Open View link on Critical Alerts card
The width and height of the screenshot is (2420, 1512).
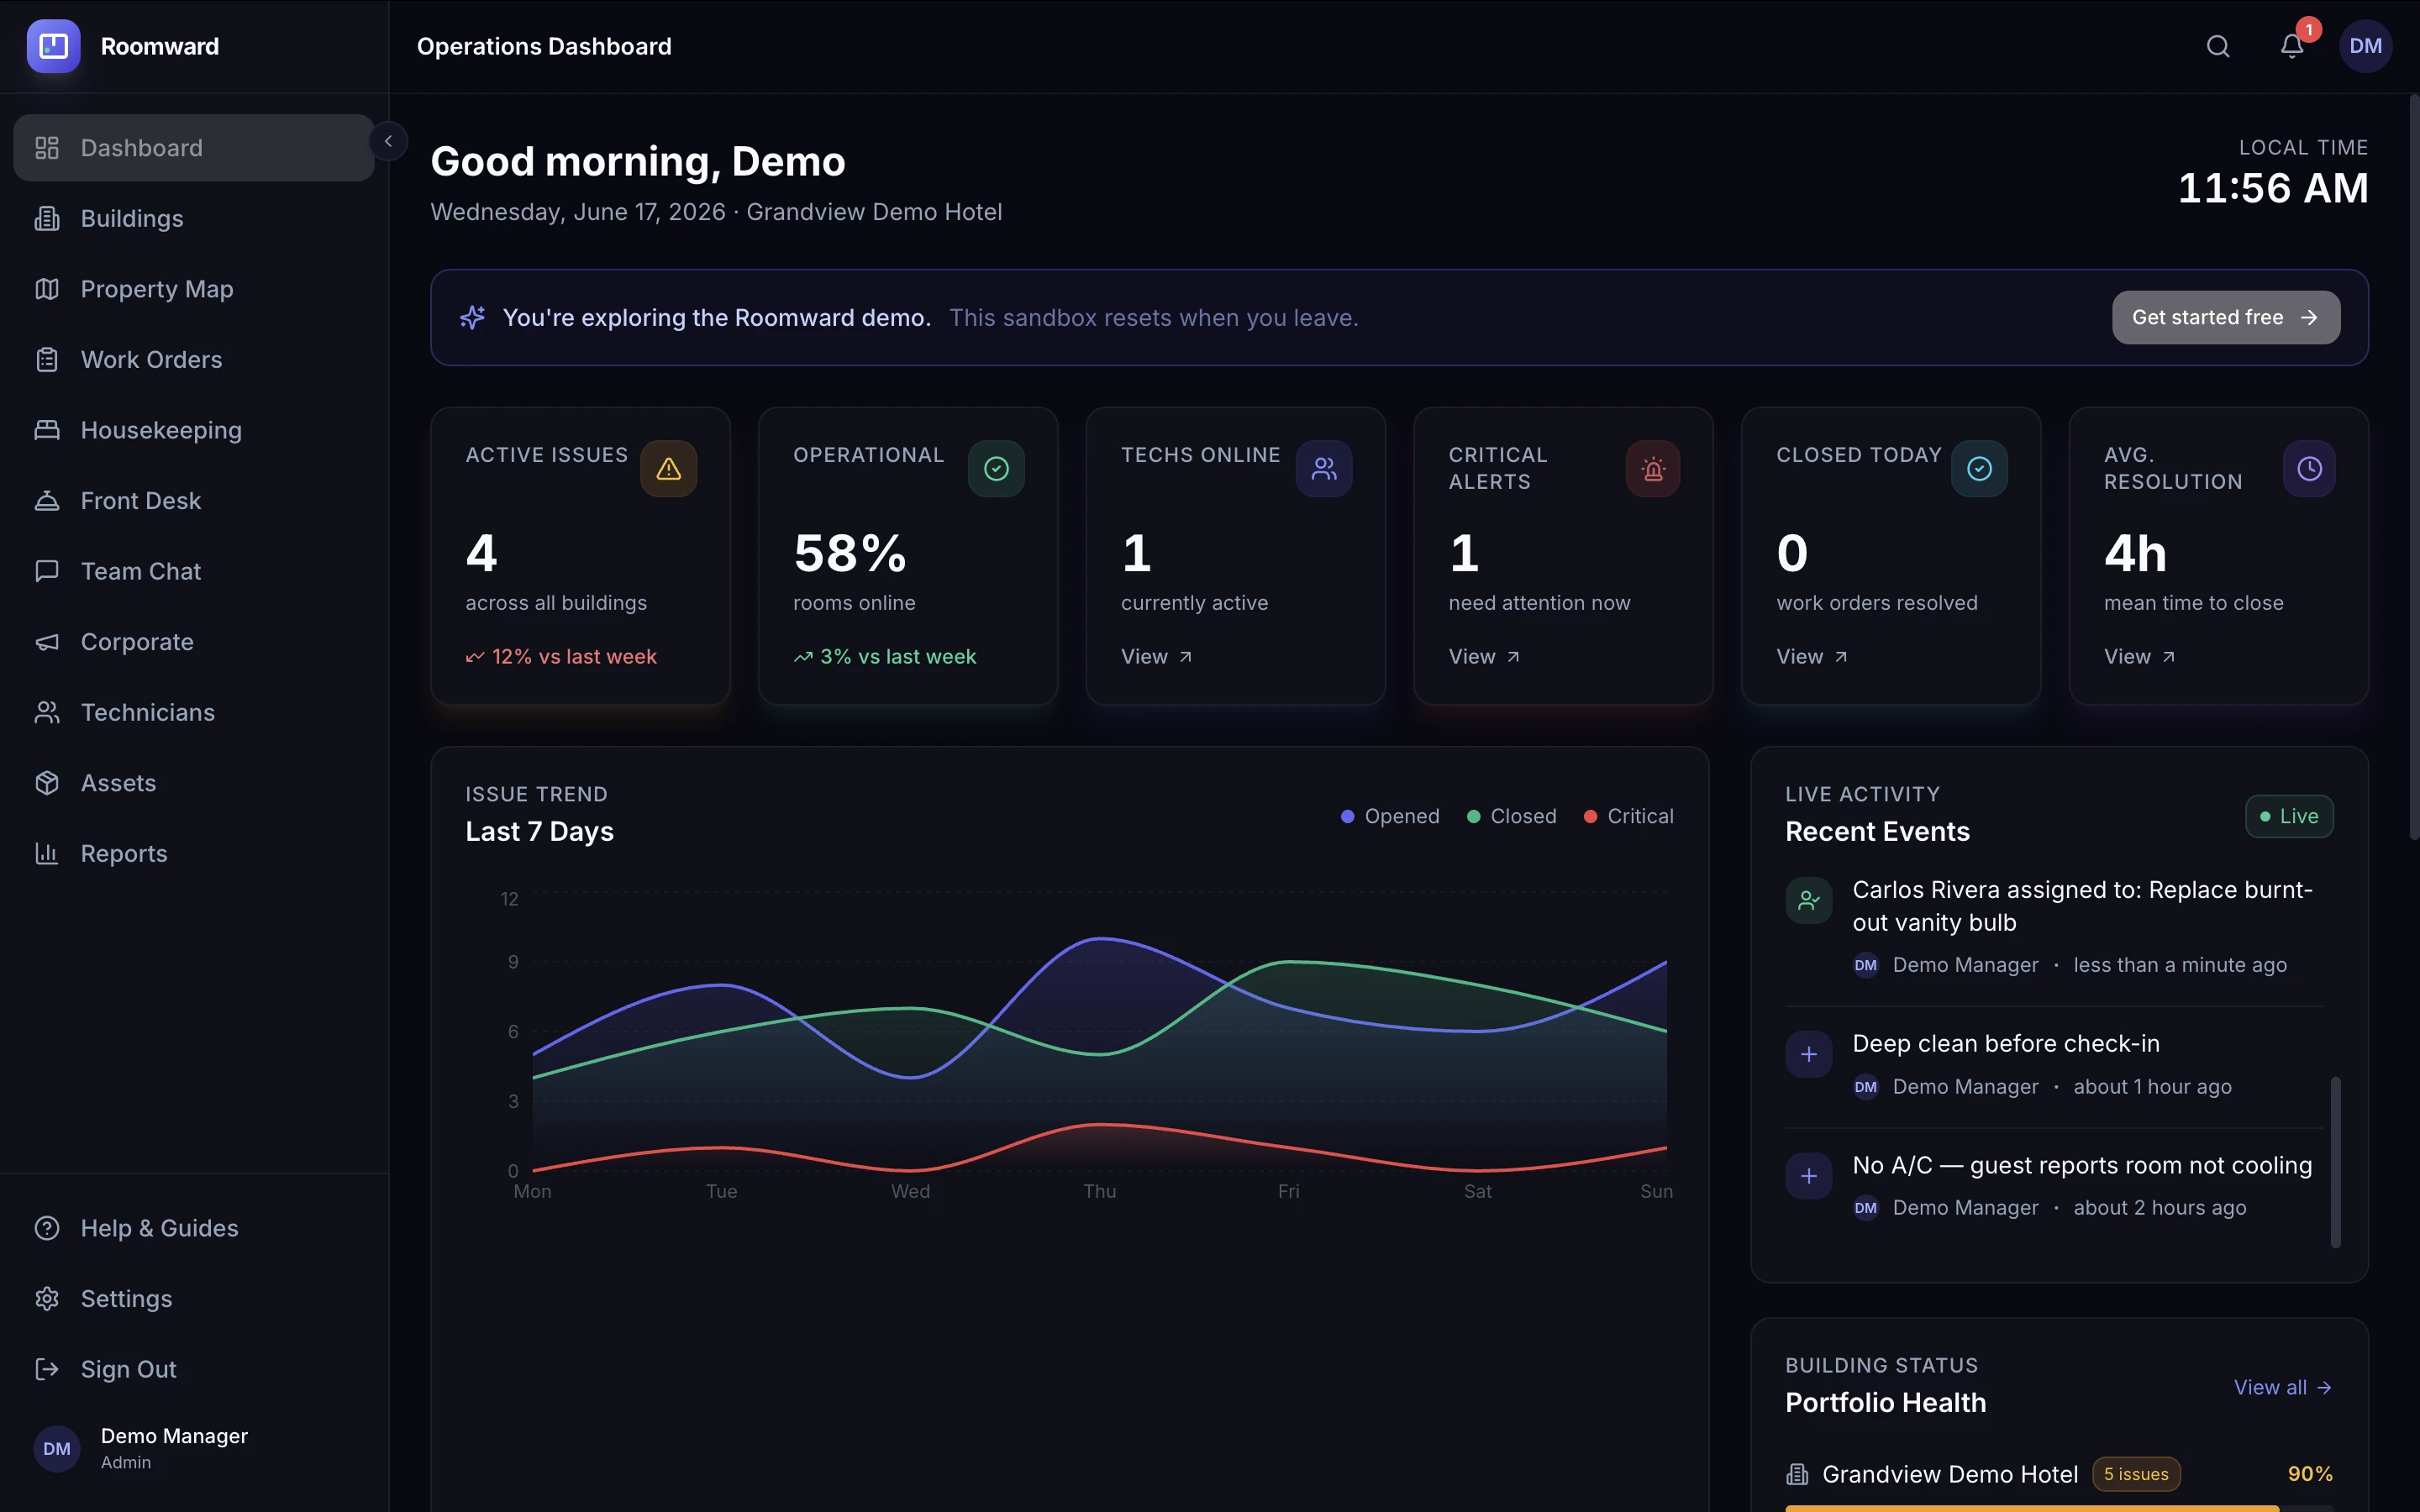click(1484, 657)
